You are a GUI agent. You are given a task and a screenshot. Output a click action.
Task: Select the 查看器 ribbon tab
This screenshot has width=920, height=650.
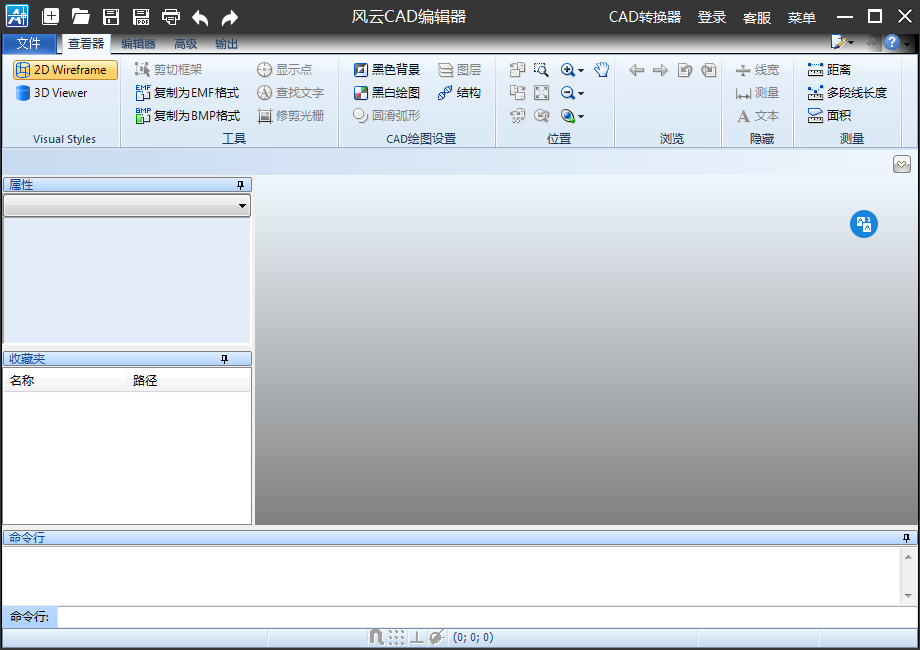[86, 43]
